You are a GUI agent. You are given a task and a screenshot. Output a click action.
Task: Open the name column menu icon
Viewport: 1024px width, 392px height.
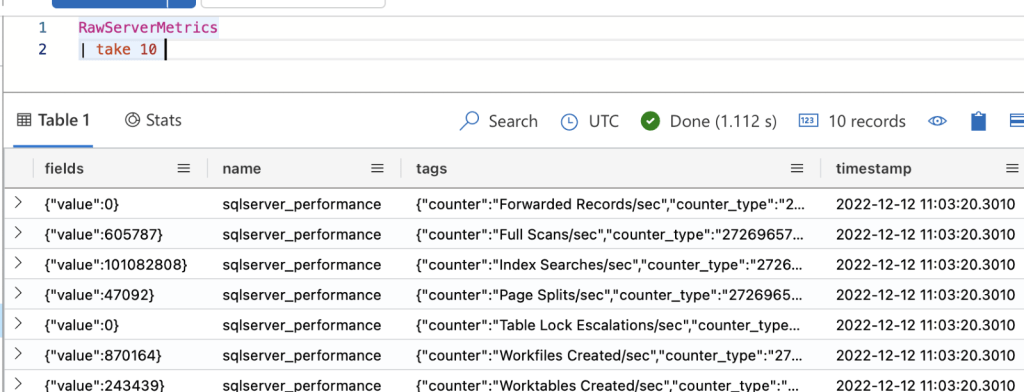pos(377,168)
